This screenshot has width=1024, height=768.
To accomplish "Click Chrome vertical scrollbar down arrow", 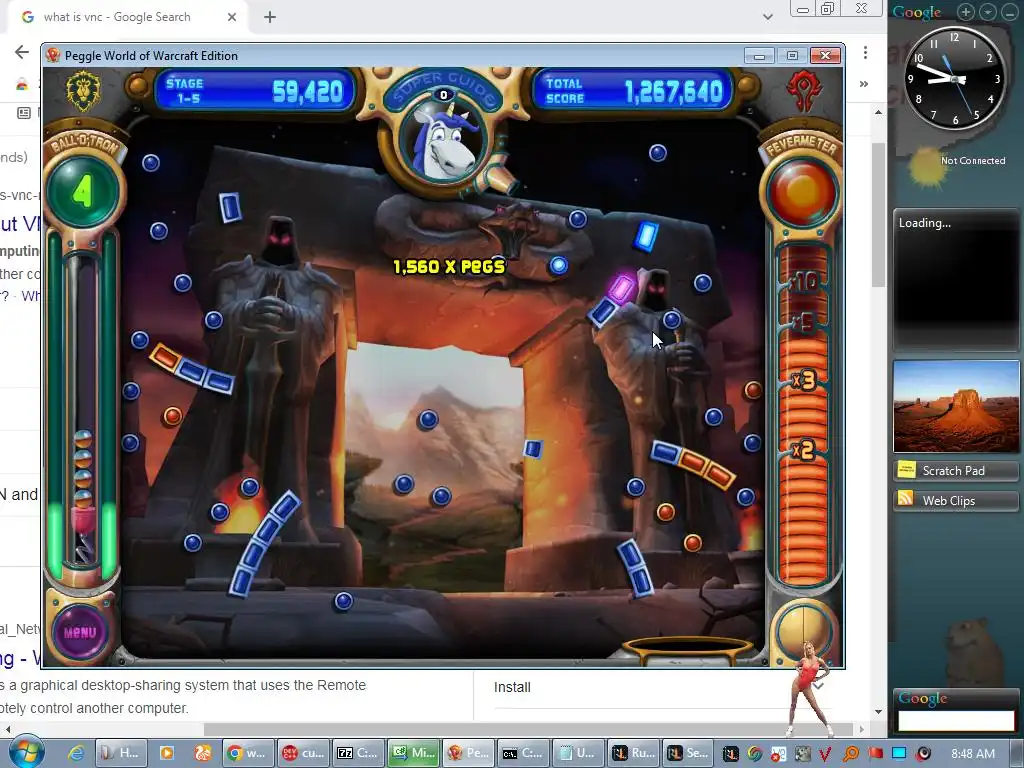I will click(878, 711).
